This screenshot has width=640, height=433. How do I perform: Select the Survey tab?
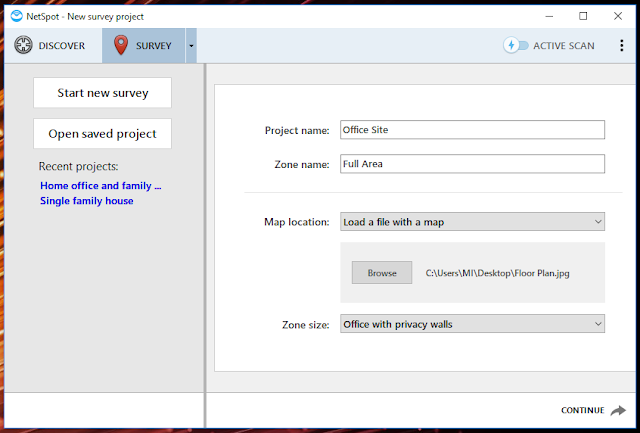tap(143, 46)
